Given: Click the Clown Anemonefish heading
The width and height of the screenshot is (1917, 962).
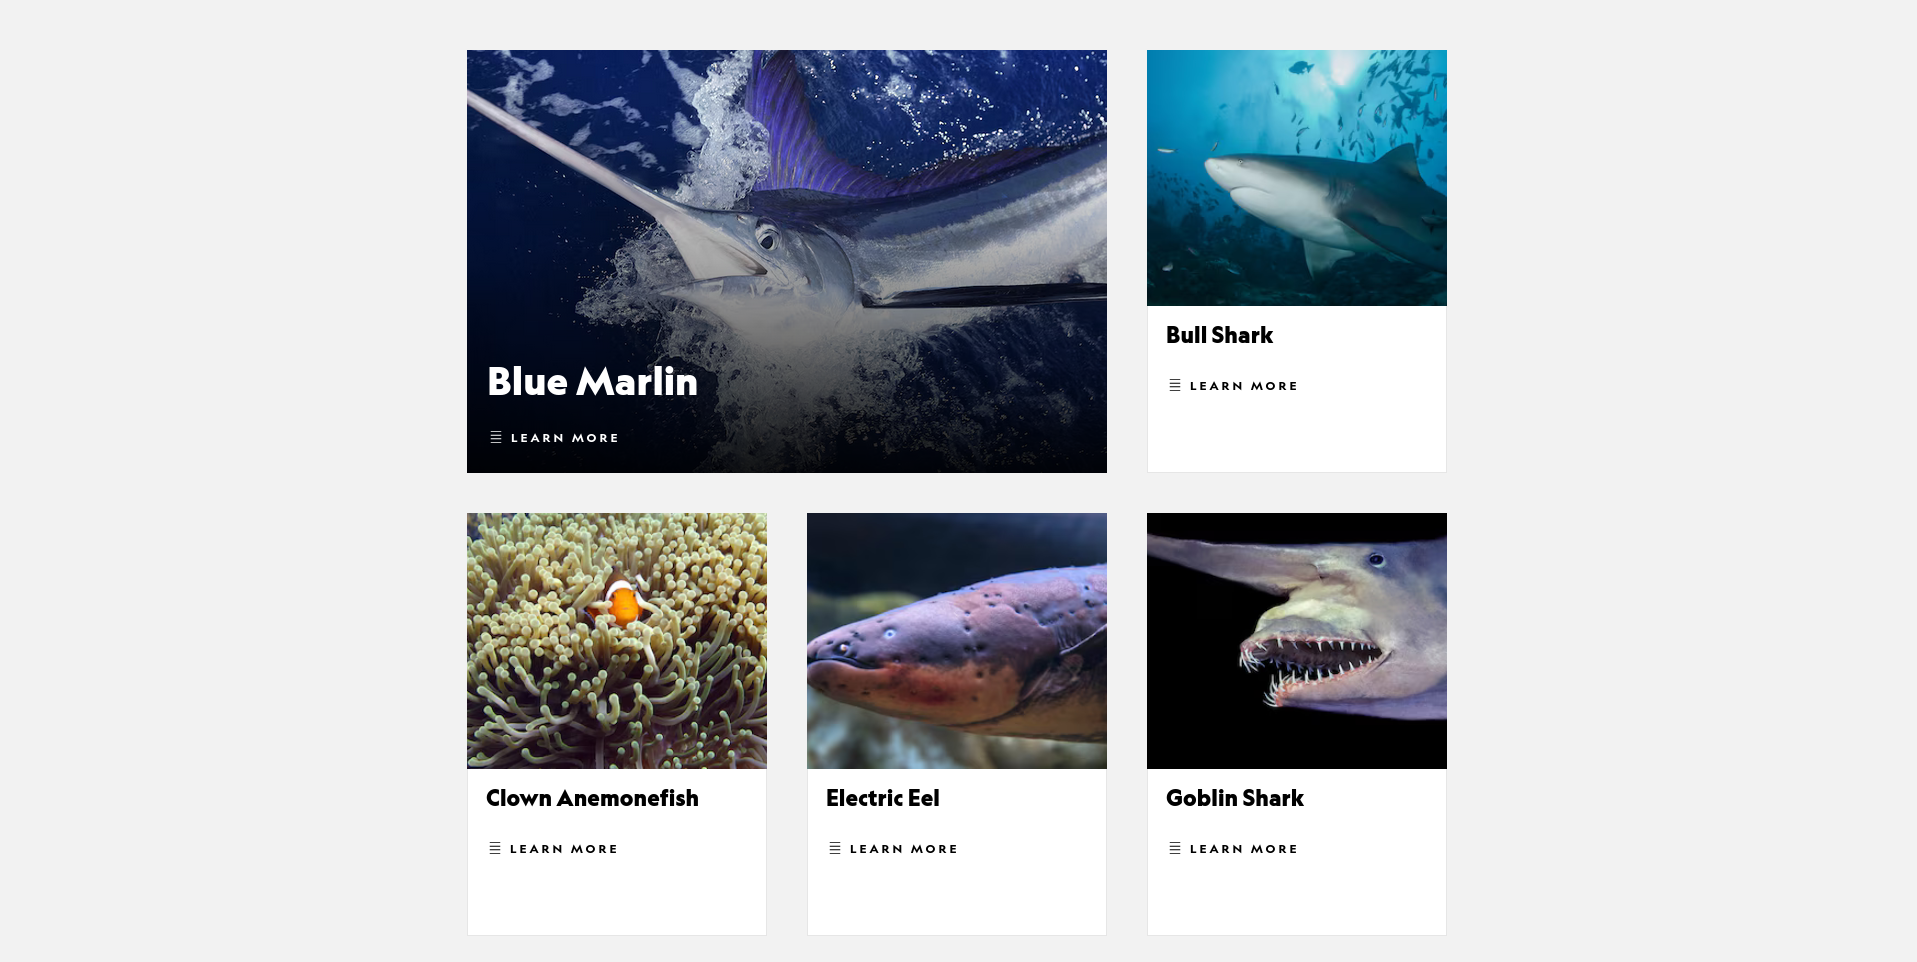Looking at the screenshot, I should click(592, 798).
